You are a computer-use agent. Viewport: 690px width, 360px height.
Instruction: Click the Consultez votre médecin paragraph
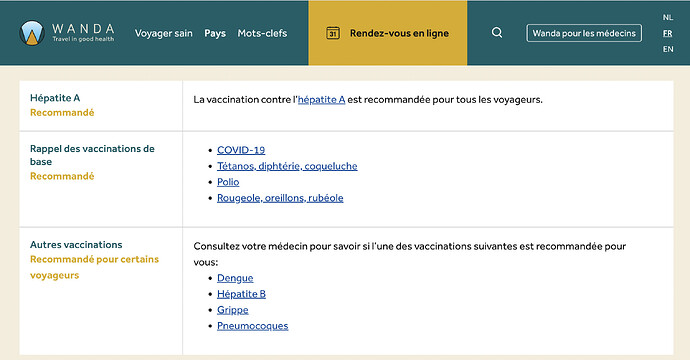pos(409,254)
